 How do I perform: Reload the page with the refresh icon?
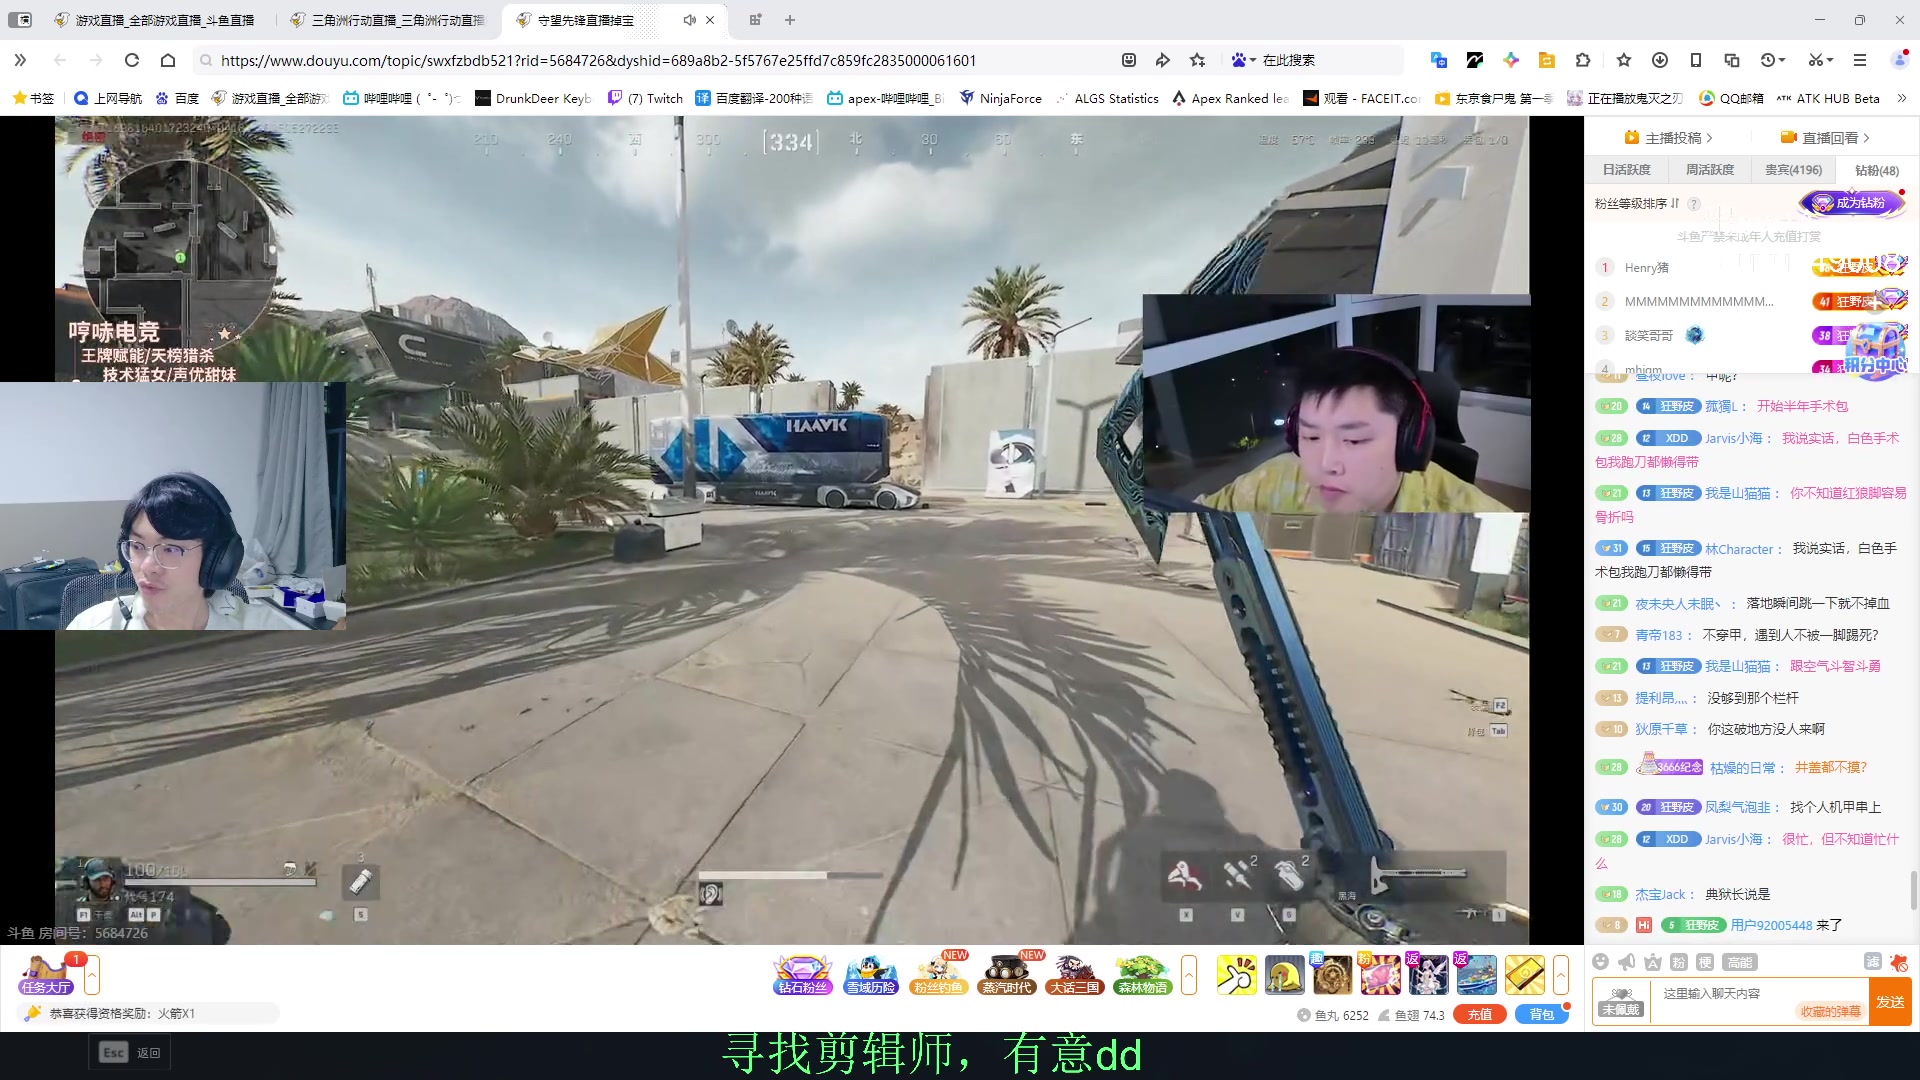coord(131,60)
